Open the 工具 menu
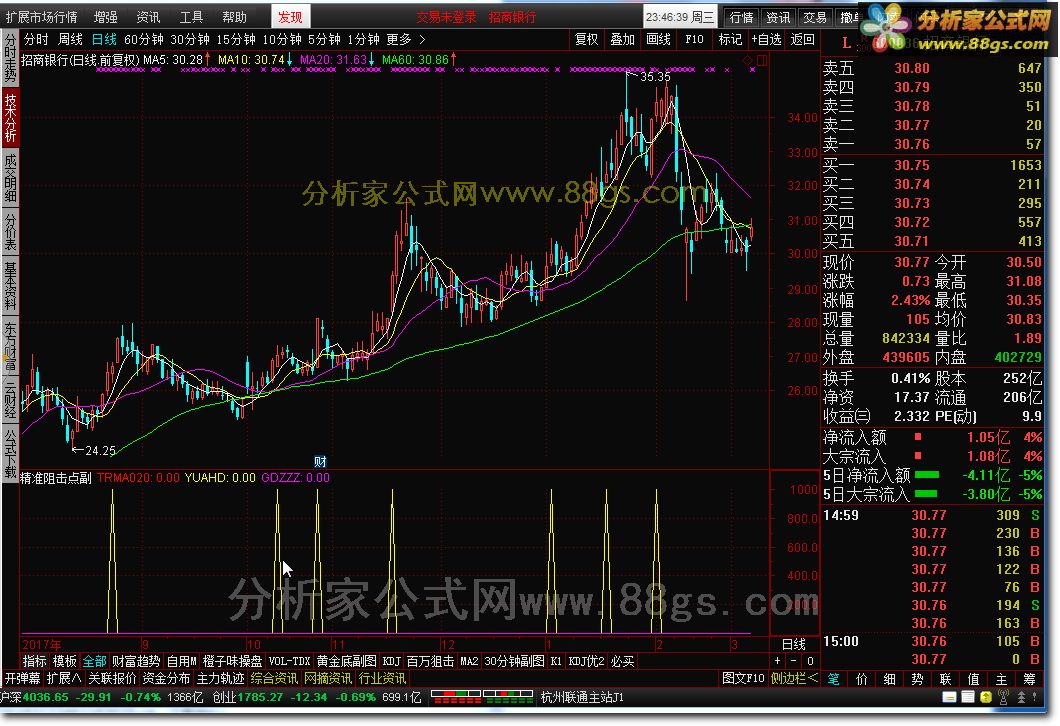Image resolution: width=1060 pixels, height=726 pixels. click(x=191, y=17)
